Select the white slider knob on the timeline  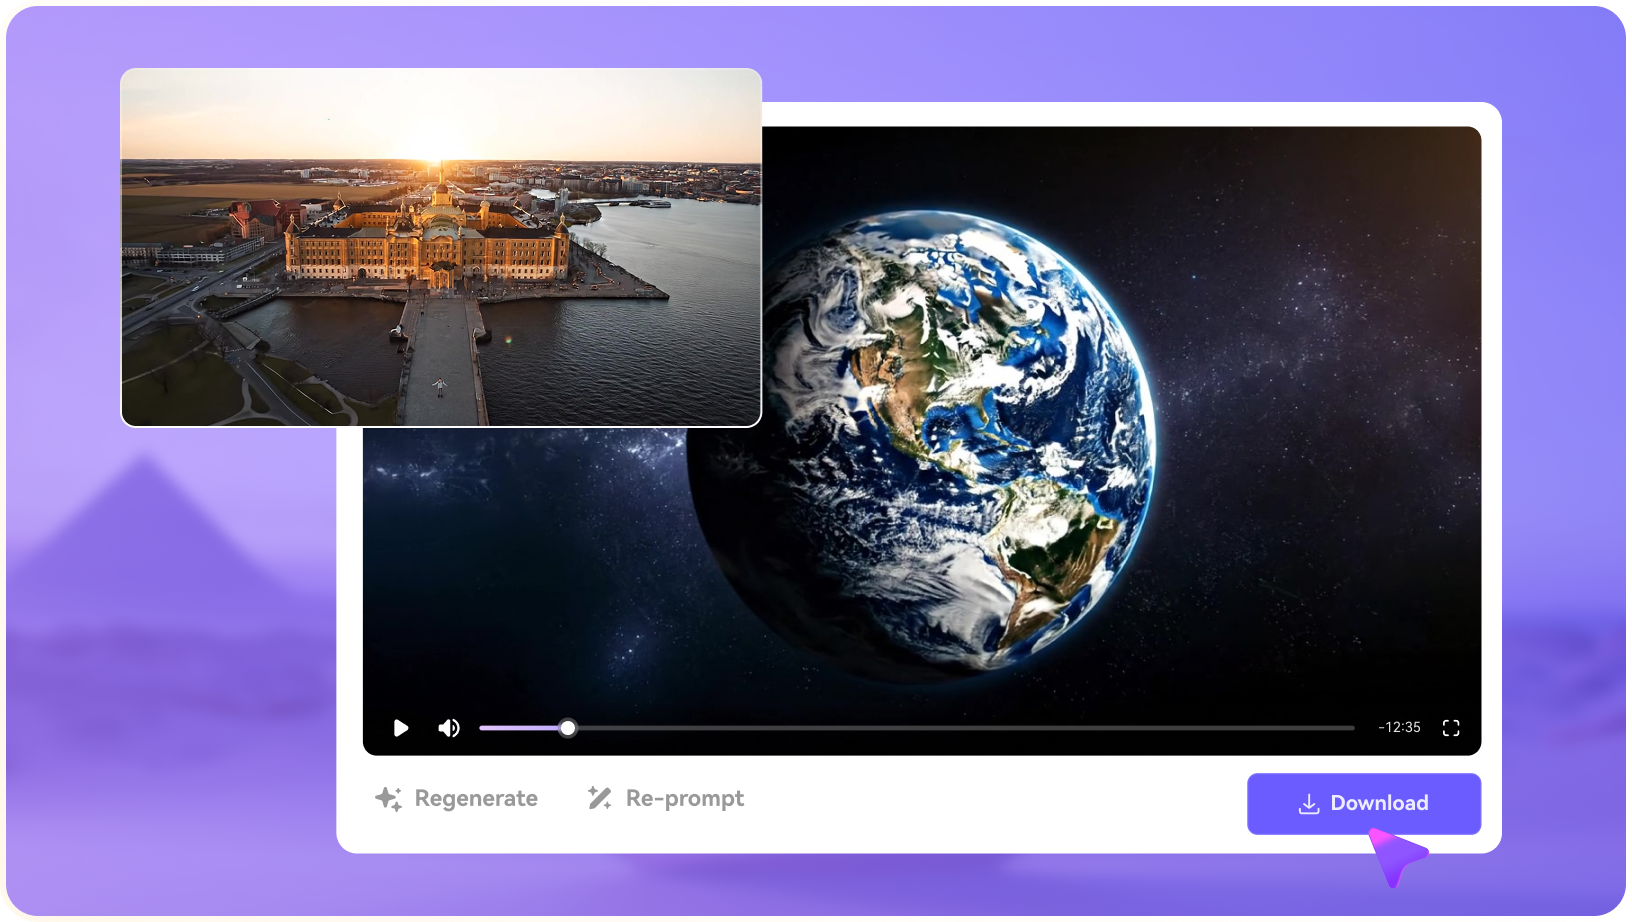pyautogui.click(x=567, y=728)
